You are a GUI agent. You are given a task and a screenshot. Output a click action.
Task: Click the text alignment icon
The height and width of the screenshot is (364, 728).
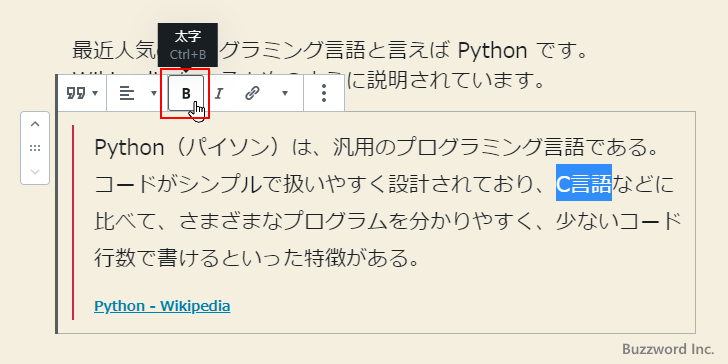[x=127, y=93]
